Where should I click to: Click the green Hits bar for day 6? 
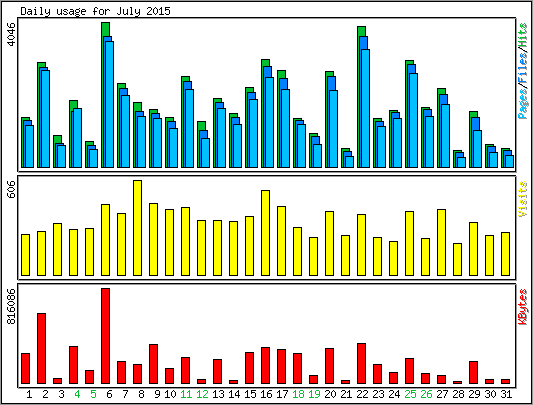click(x=105, y=29)
